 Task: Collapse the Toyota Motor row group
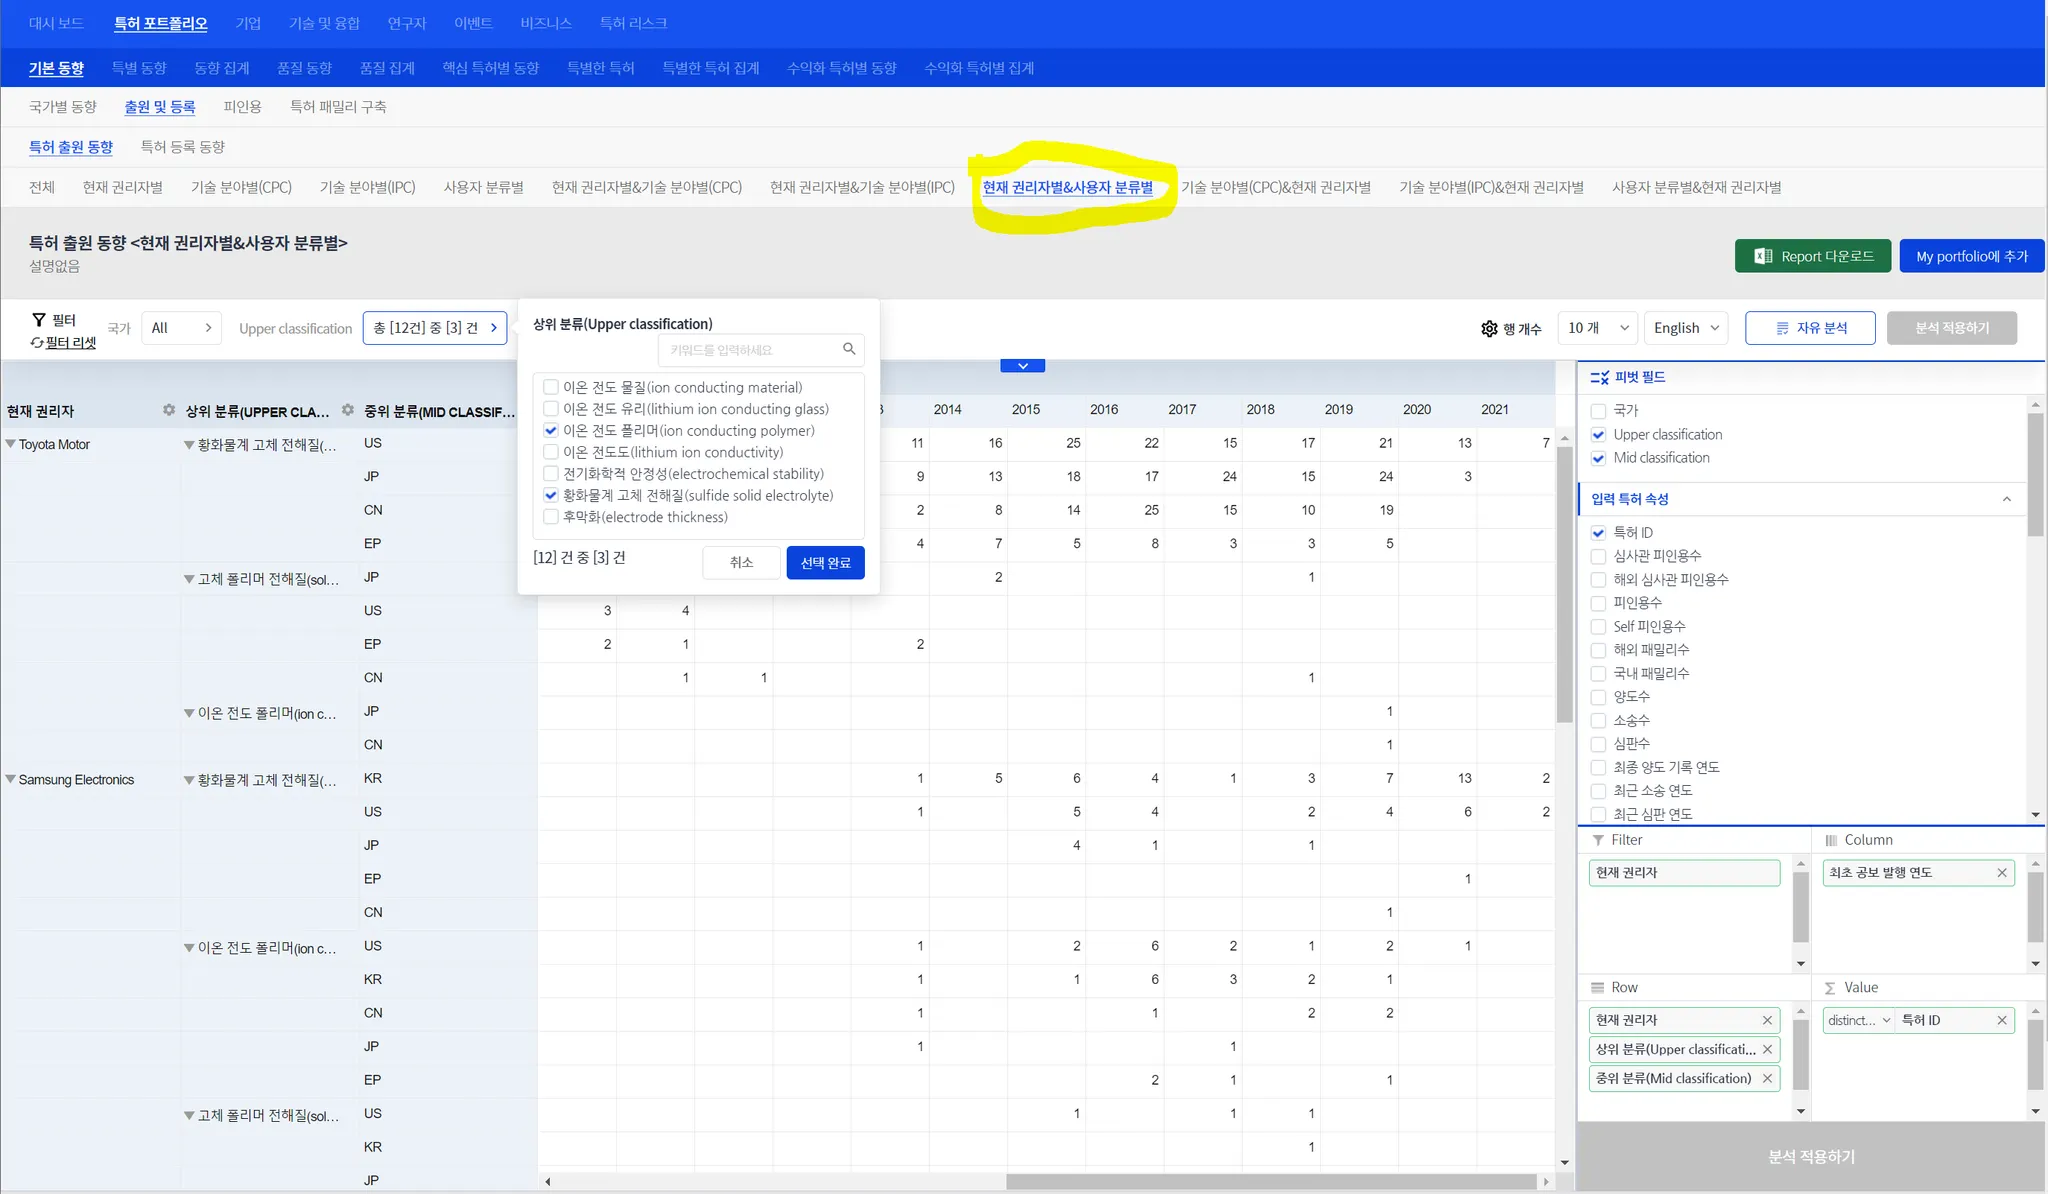(x=11, y=444)
